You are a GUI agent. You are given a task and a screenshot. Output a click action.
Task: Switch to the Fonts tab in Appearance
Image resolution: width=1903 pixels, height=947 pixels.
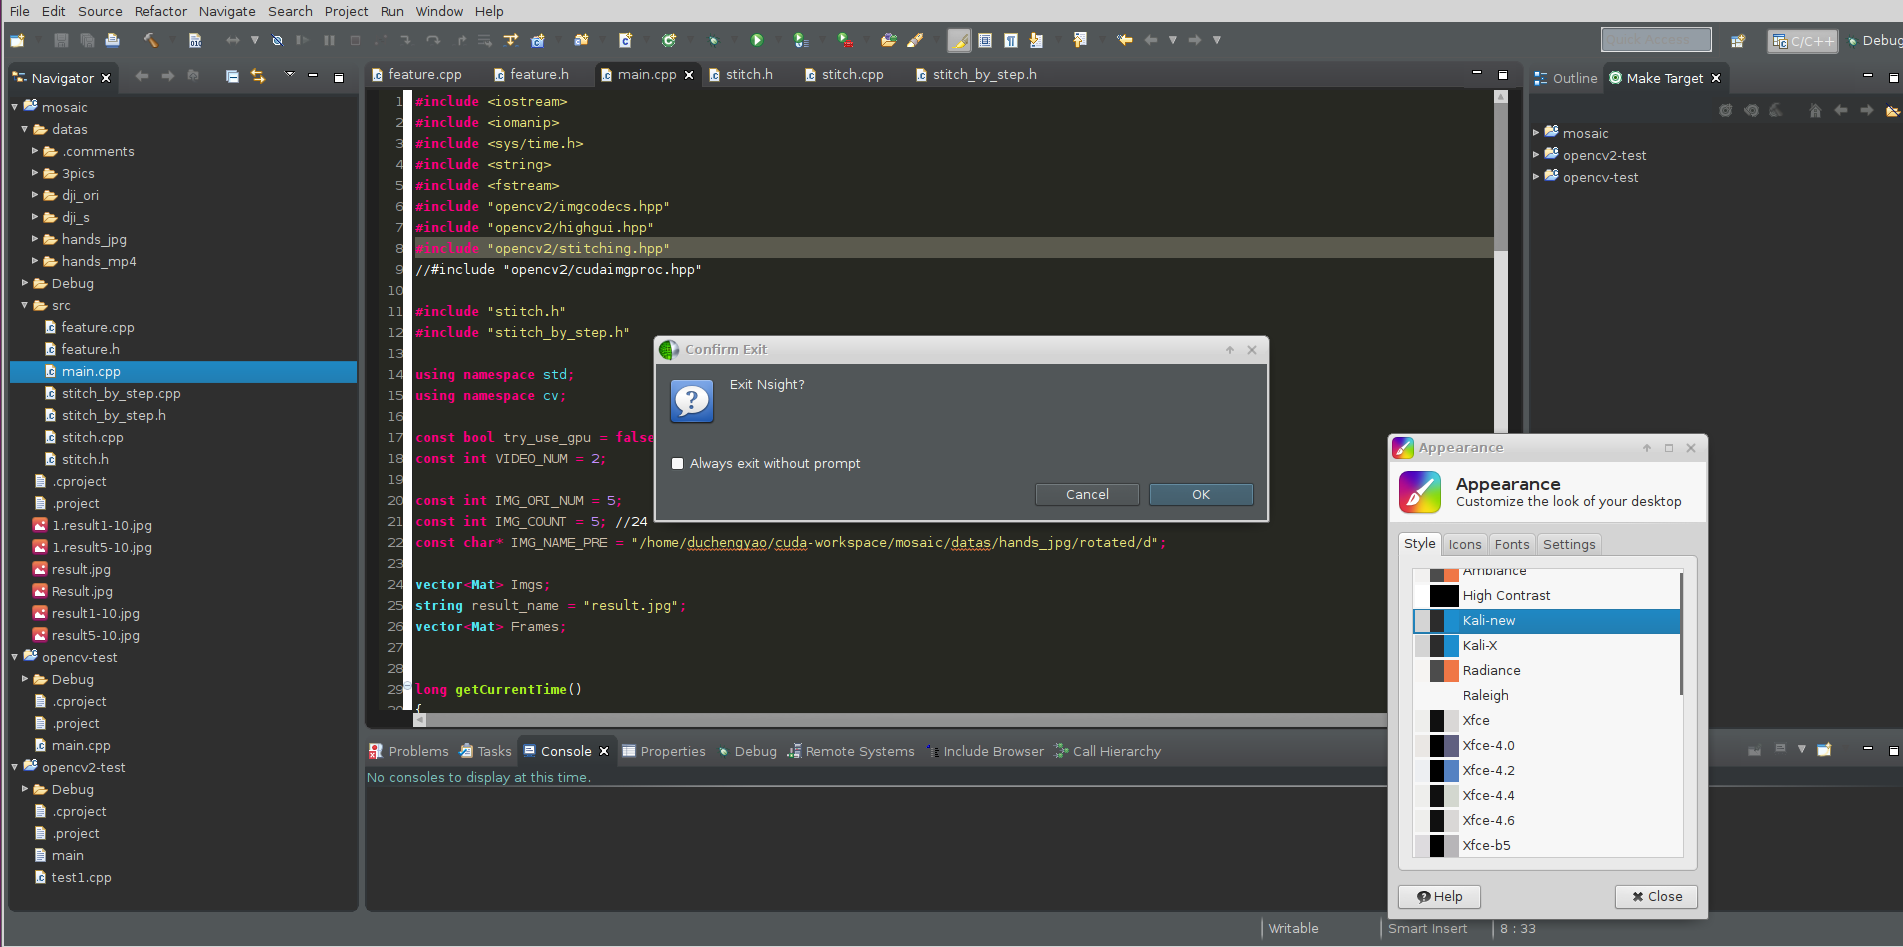click(x=1511, y=544)
